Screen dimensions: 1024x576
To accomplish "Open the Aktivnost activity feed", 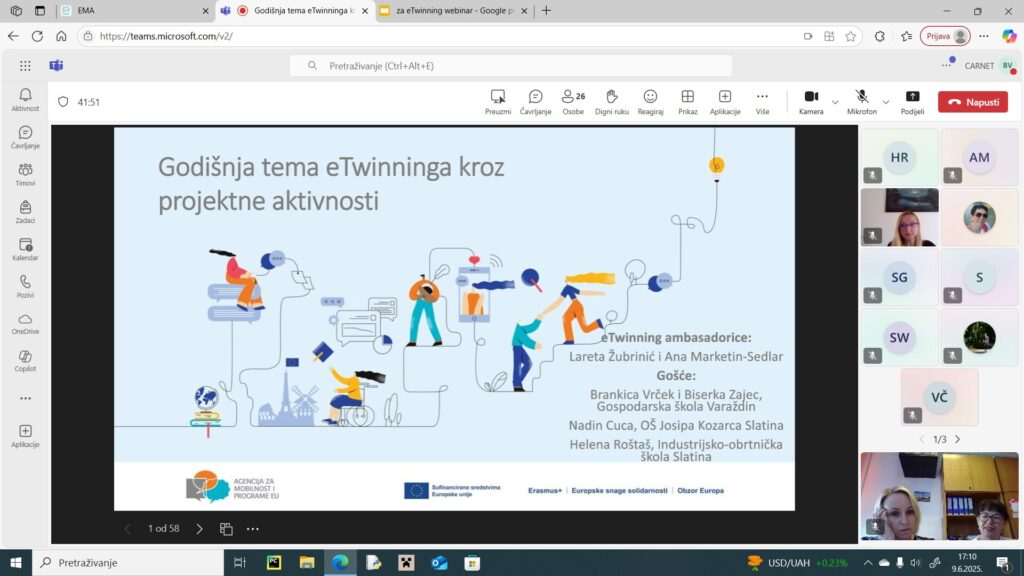I will click(x=25, y=100).
